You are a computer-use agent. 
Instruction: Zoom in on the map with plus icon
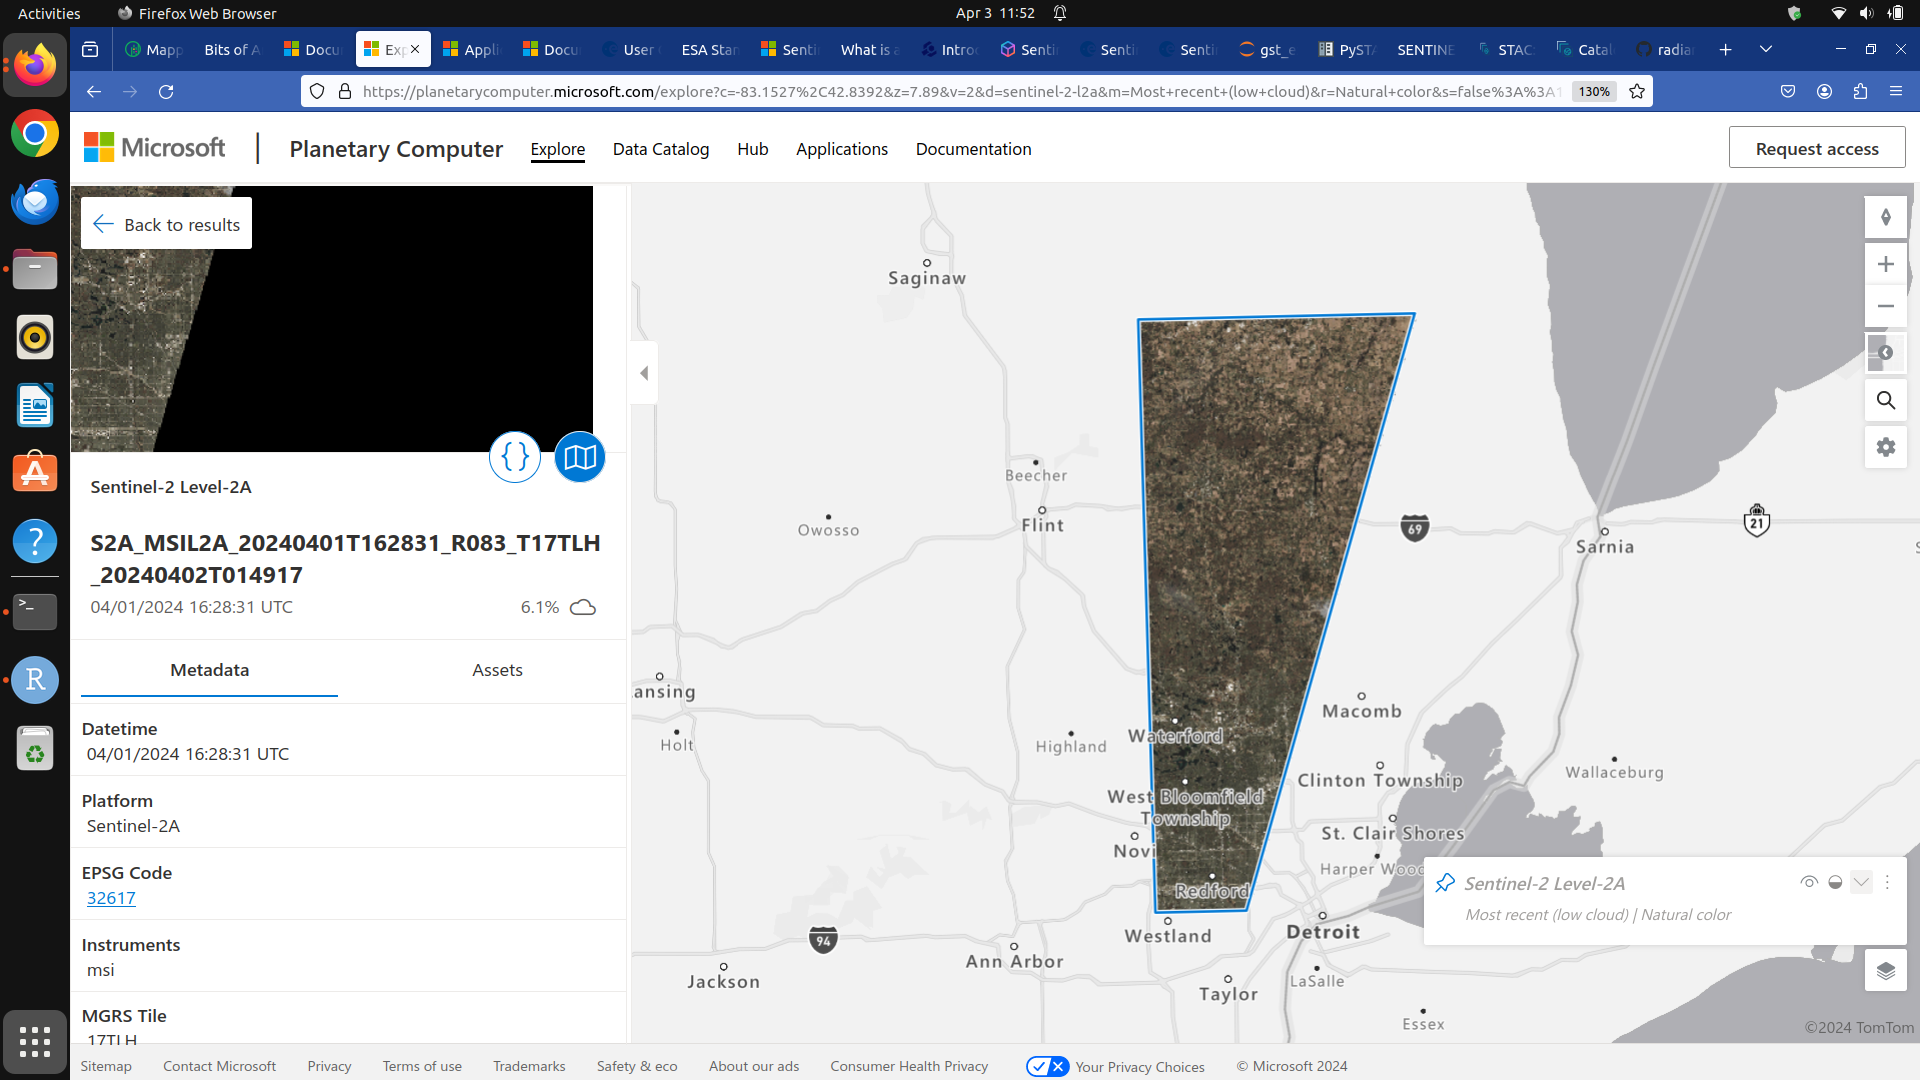tap(1886, 263)
